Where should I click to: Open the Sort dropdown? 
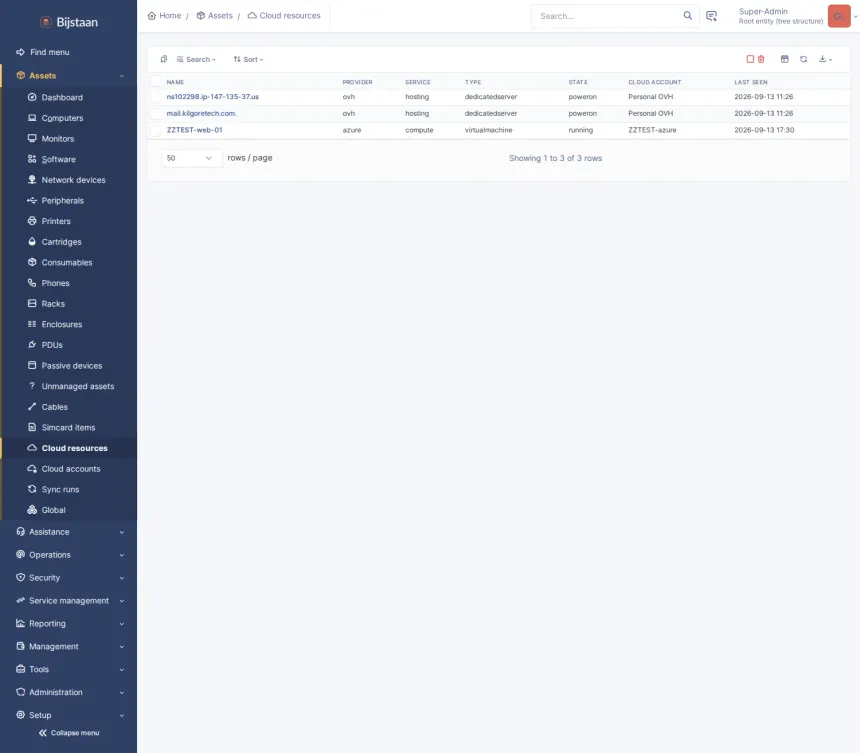[248, 59]
